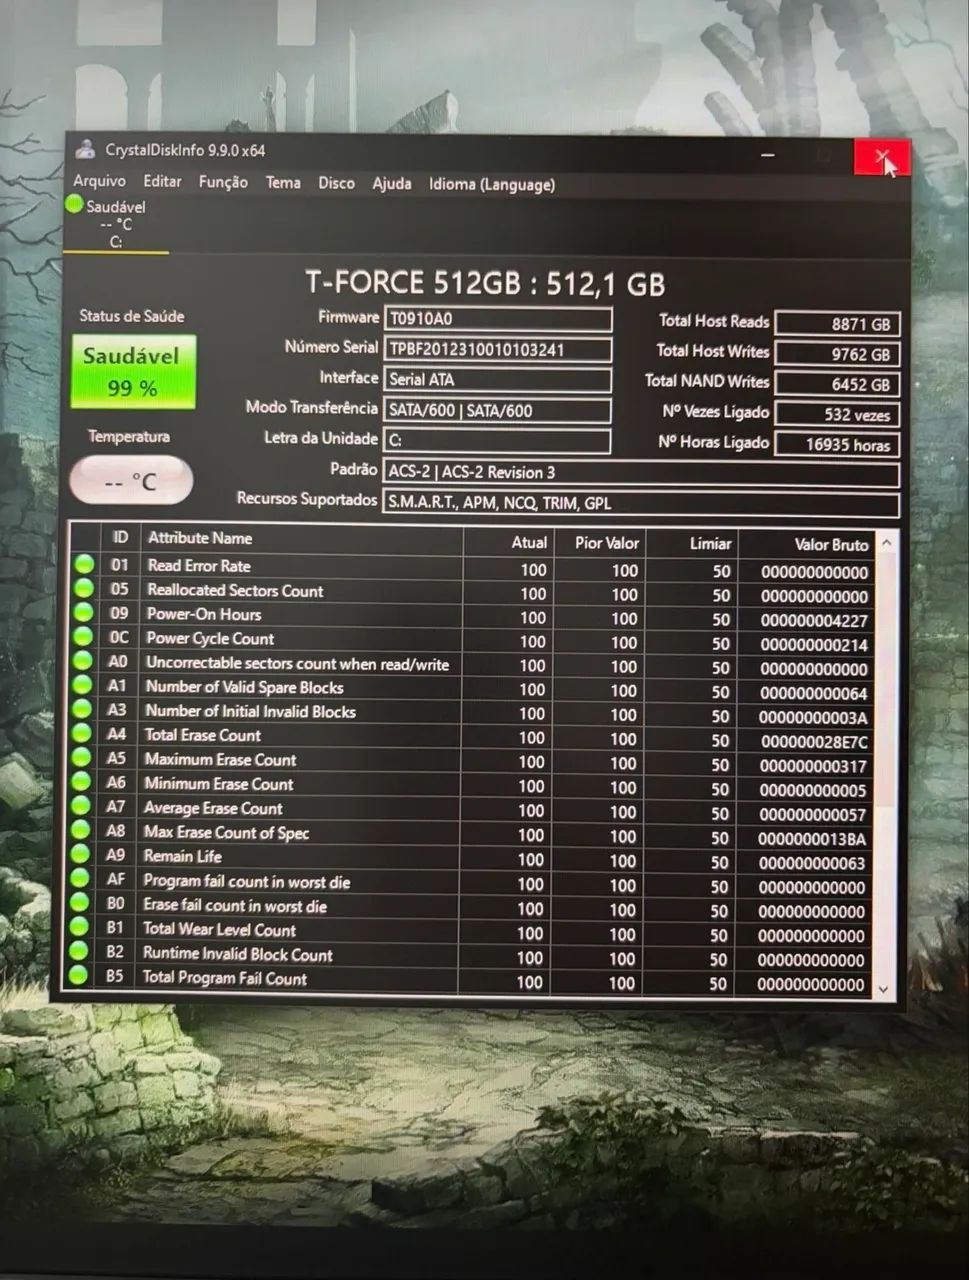Click the status circle for Runtime Invalid Block Count
Viewport: 969px width, 1280px height.
point(79,950)
